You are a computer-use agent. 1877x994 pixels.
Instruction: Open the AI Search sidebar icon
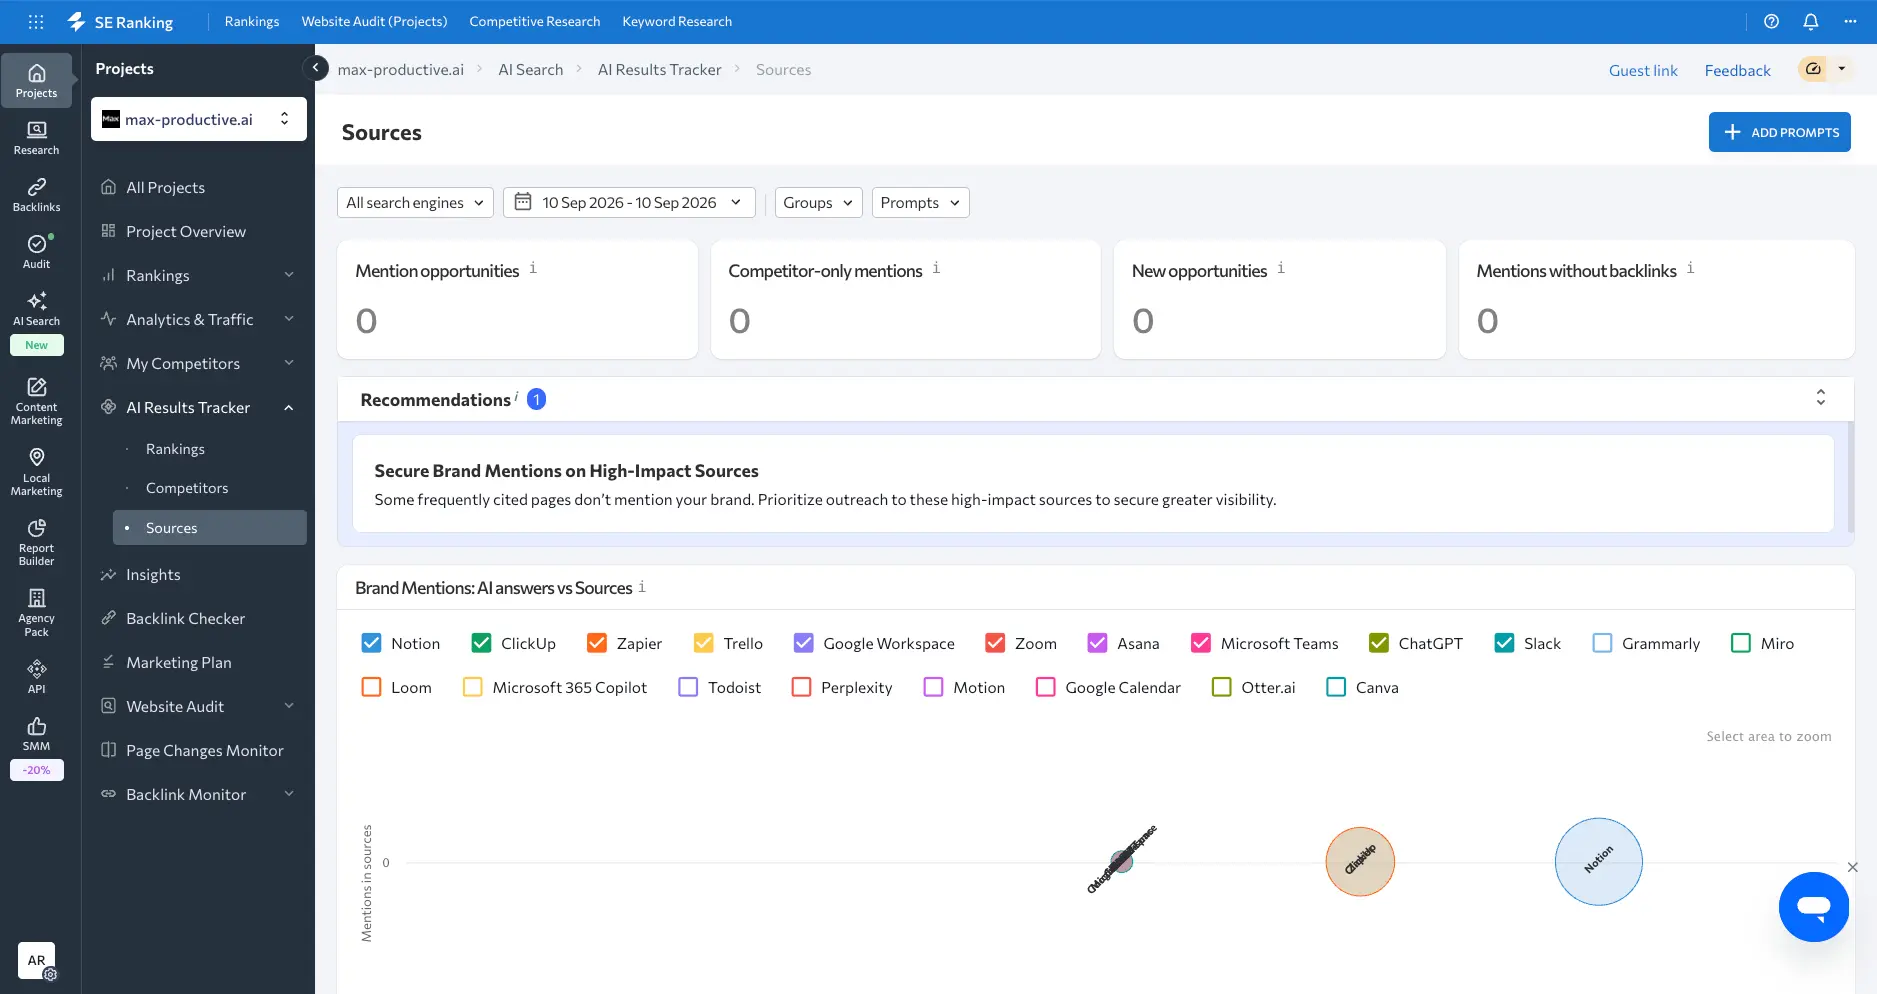click(x=36, y=309)
